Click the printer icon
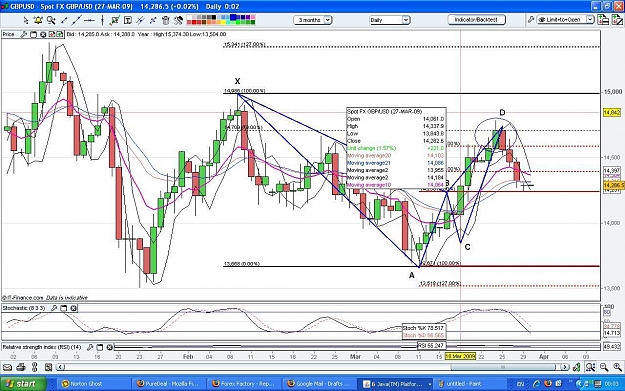Viewport: 625px width, 391px height. 21,367
